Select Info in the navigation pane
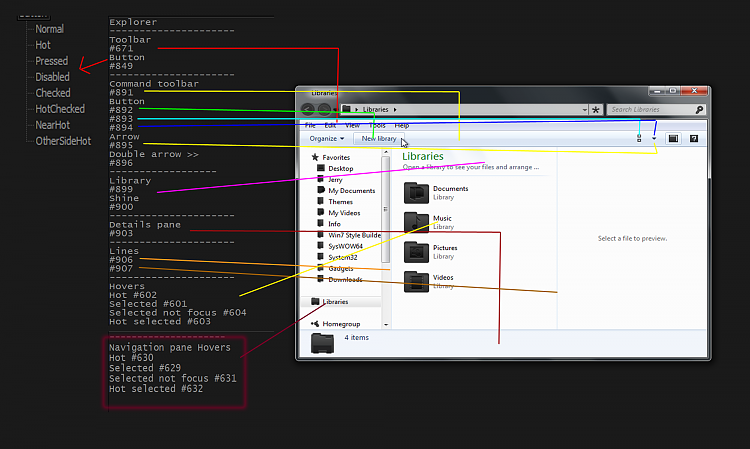The width and height of the screenshot is (750, 449). (334, 224)
